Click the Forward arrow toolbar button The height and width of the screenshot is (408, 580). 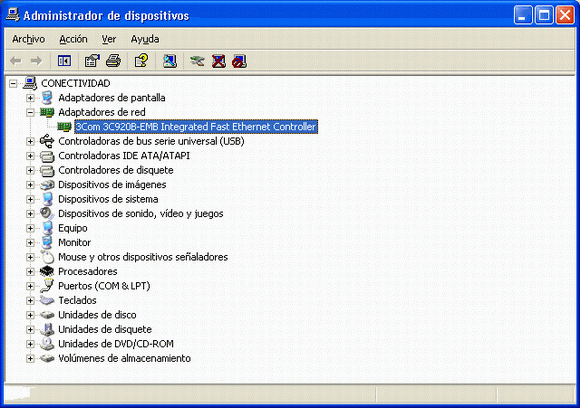click(36, 61)
